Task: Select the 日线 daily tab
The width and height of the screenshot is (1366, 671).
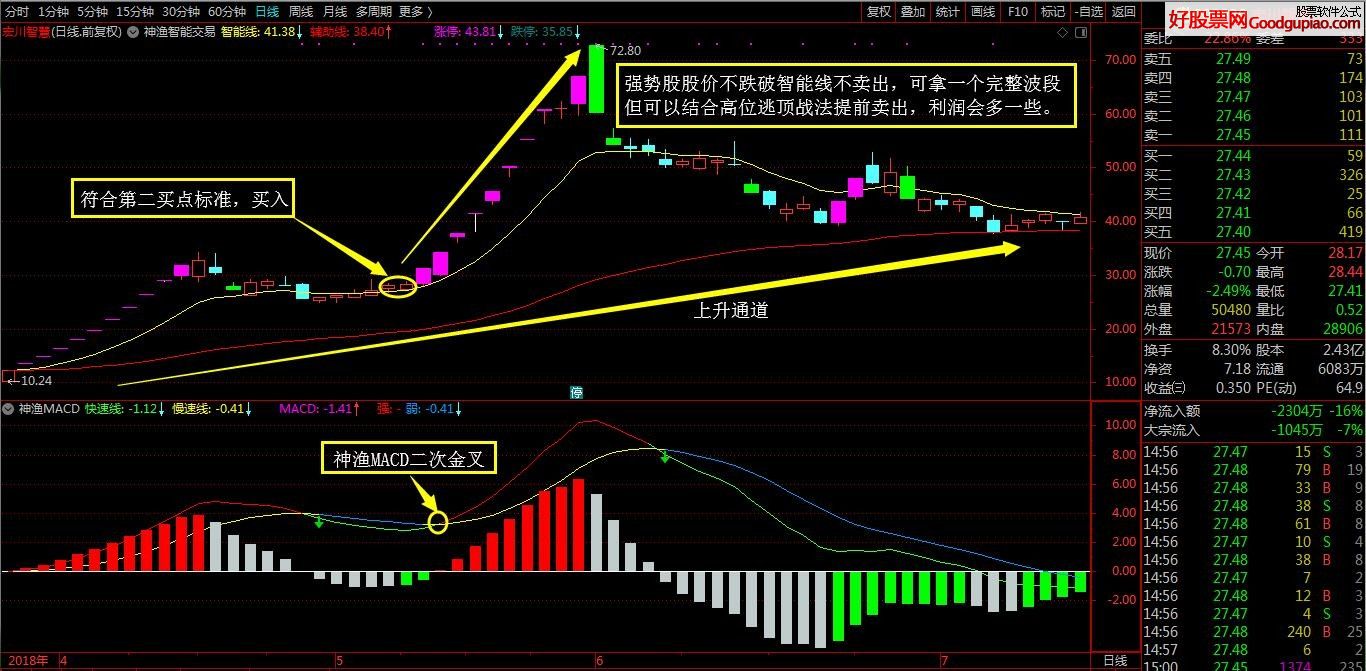Action: 267,11
